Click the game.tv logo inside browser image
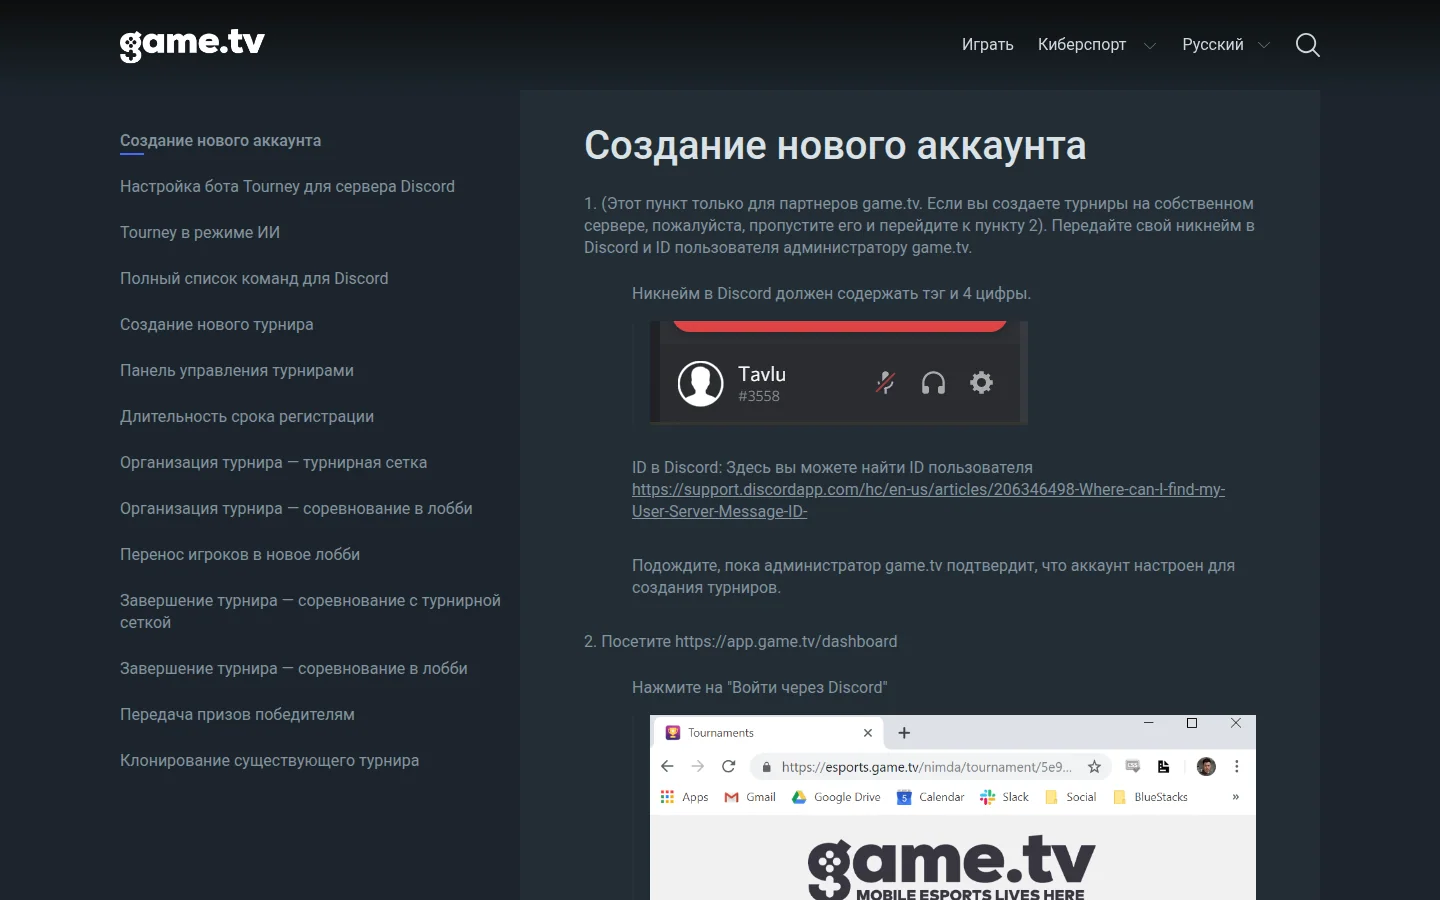The height and width of the screenshot is (900, 1440). click(951, 867)
